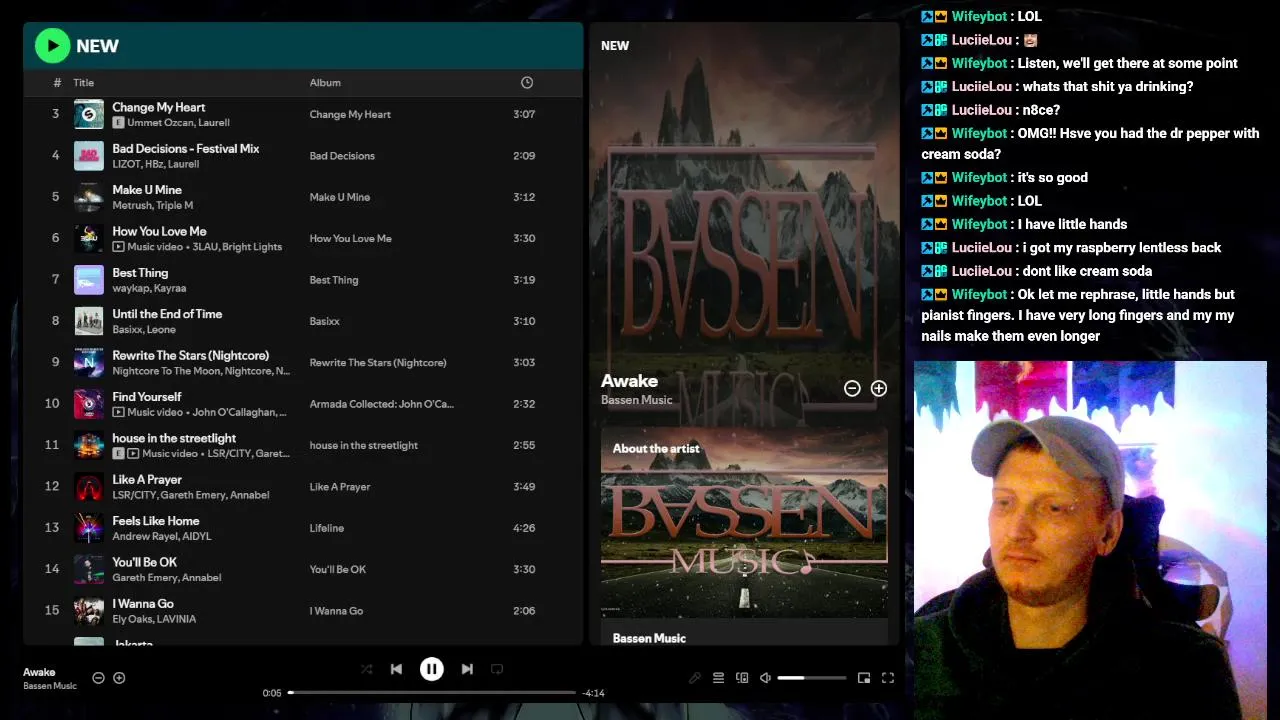Viewport: 1280px width, 720px height.
Task: Open Bad Decisions album cover thumbnail
Action: click(89, 156)
